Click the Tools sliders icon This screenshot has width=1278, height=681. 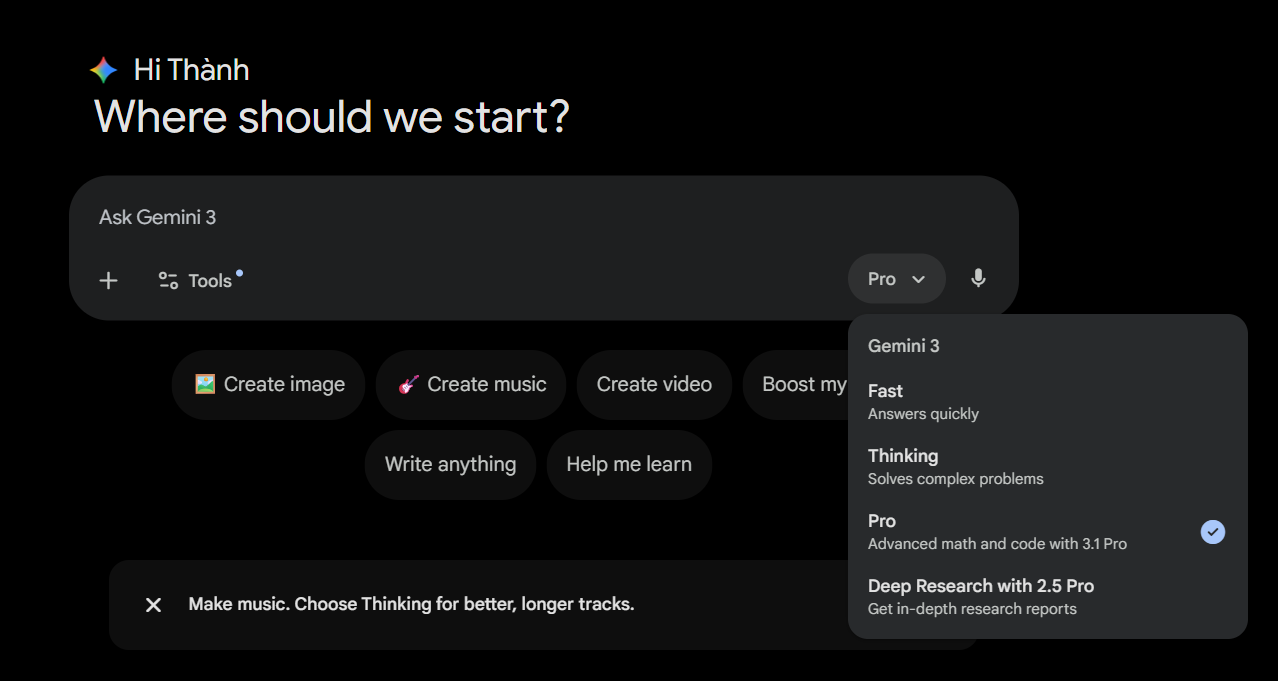[168, 281]
